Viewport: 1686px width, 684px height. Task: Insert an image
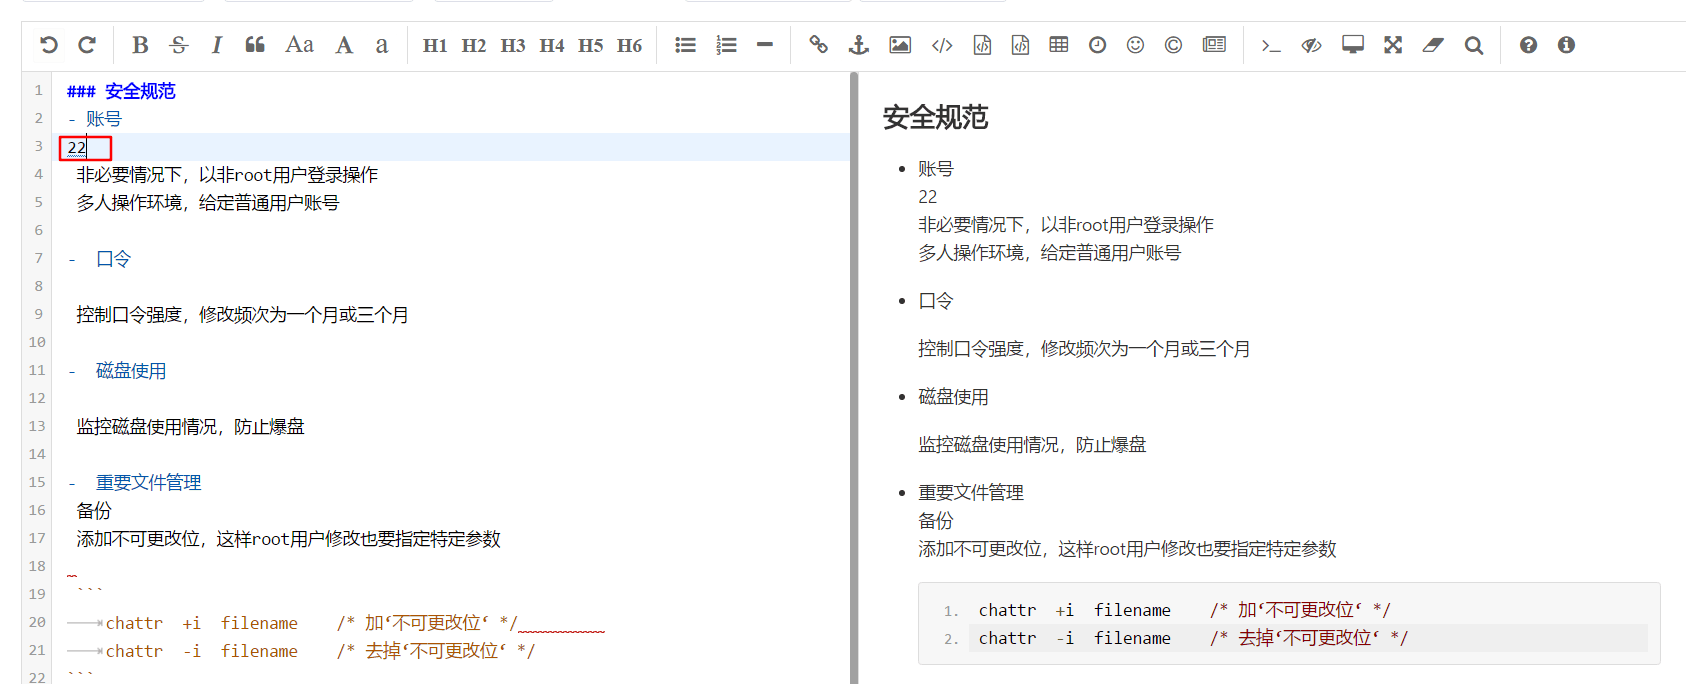(x=900, y=45)
